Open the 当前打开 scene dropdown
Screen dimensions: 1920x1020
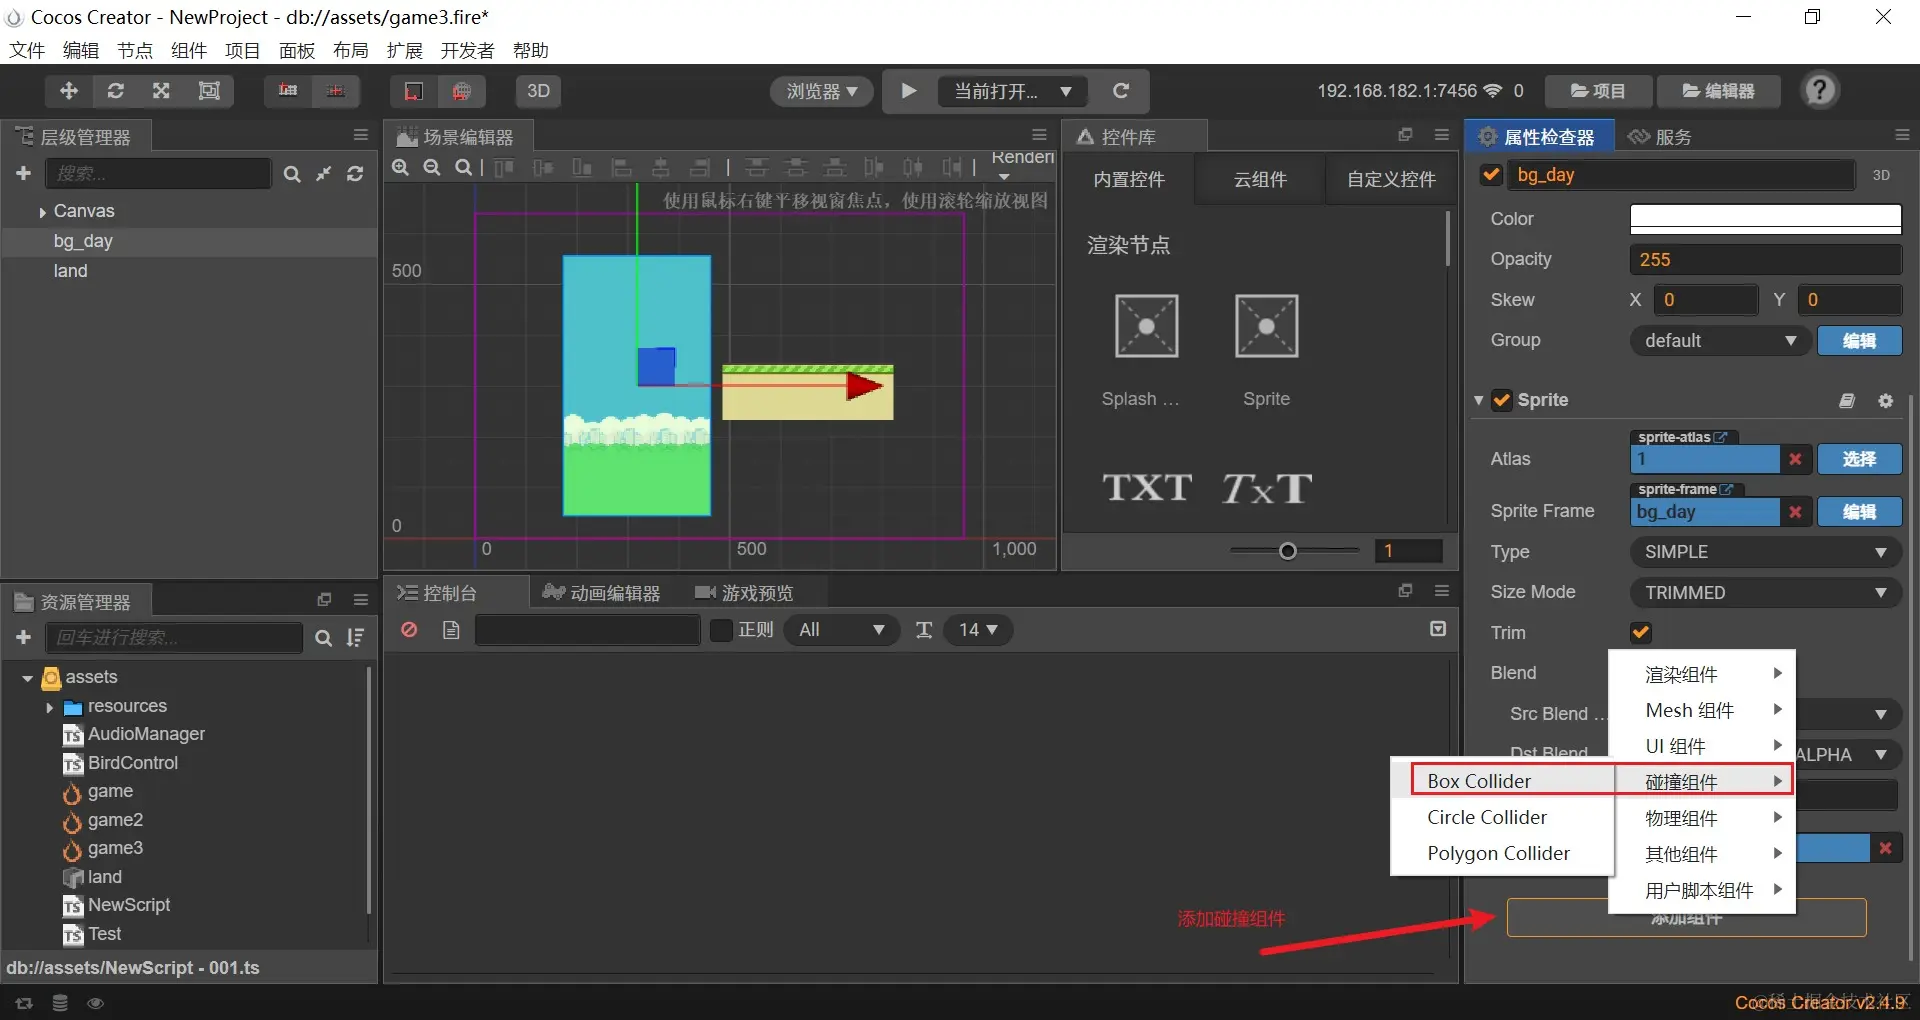pos(1012,91)
